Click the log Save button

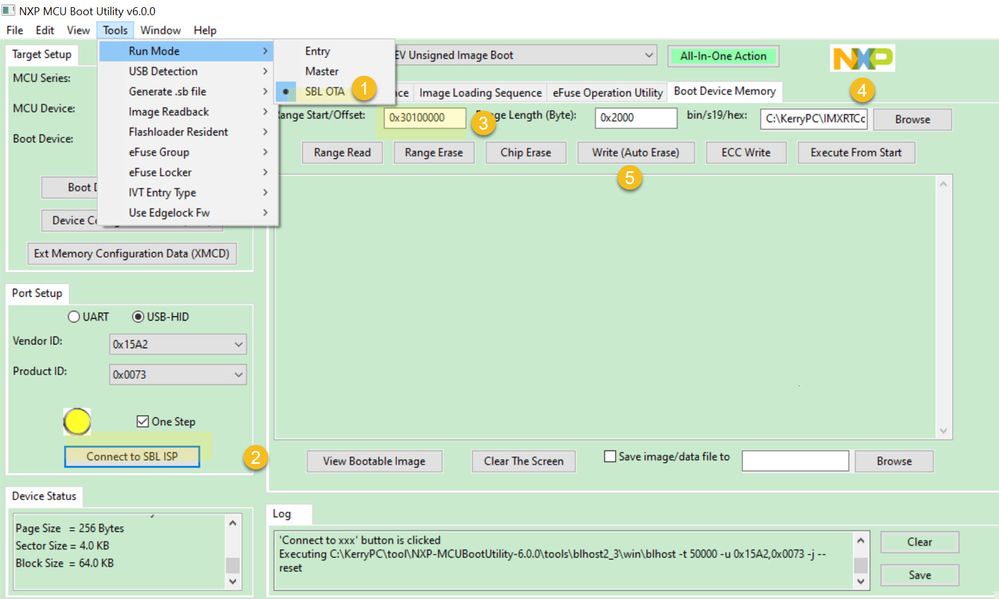point(919,575)
